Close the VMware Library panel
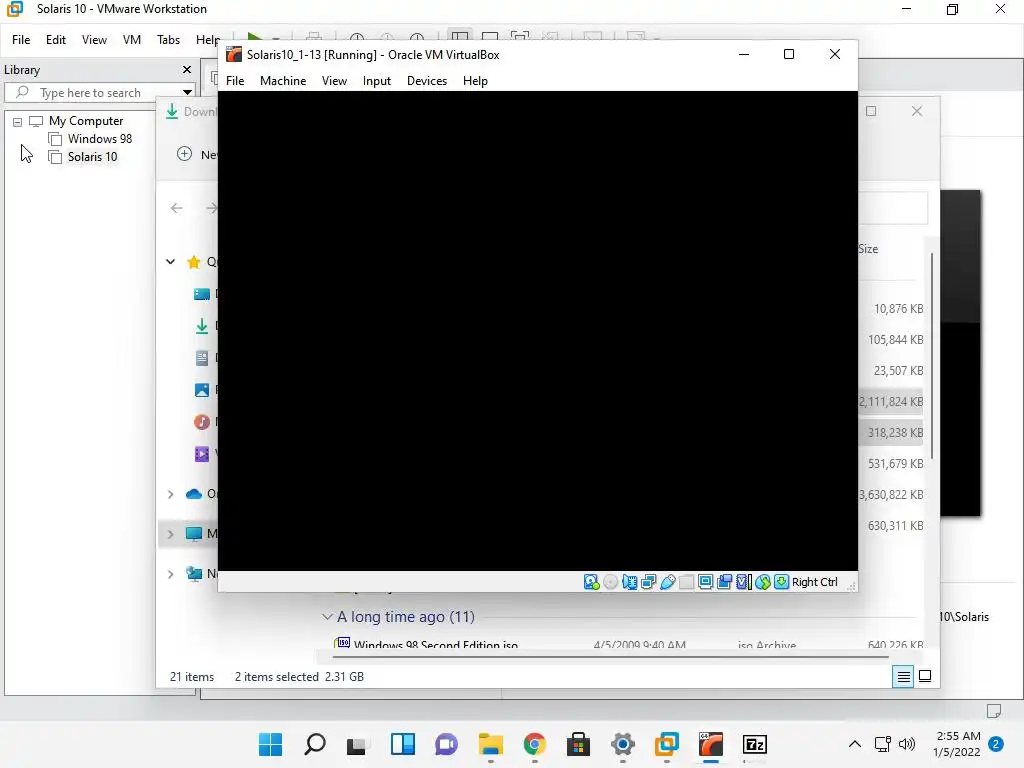1024x768 pixels. pos(187,69)
